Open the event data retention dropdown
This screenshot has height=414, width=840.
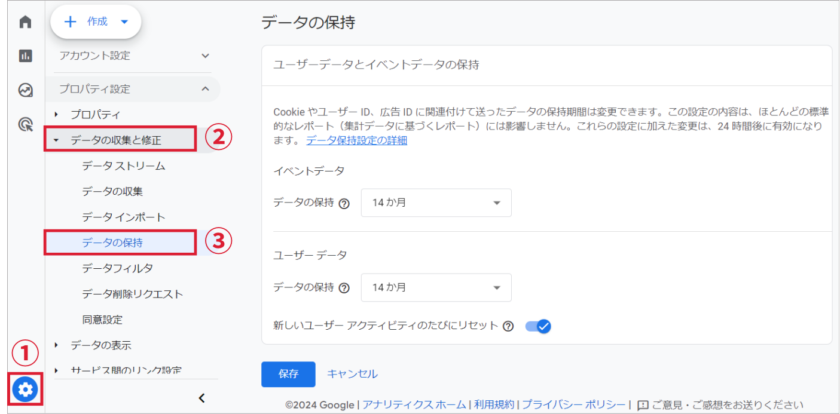click(435, 203)
